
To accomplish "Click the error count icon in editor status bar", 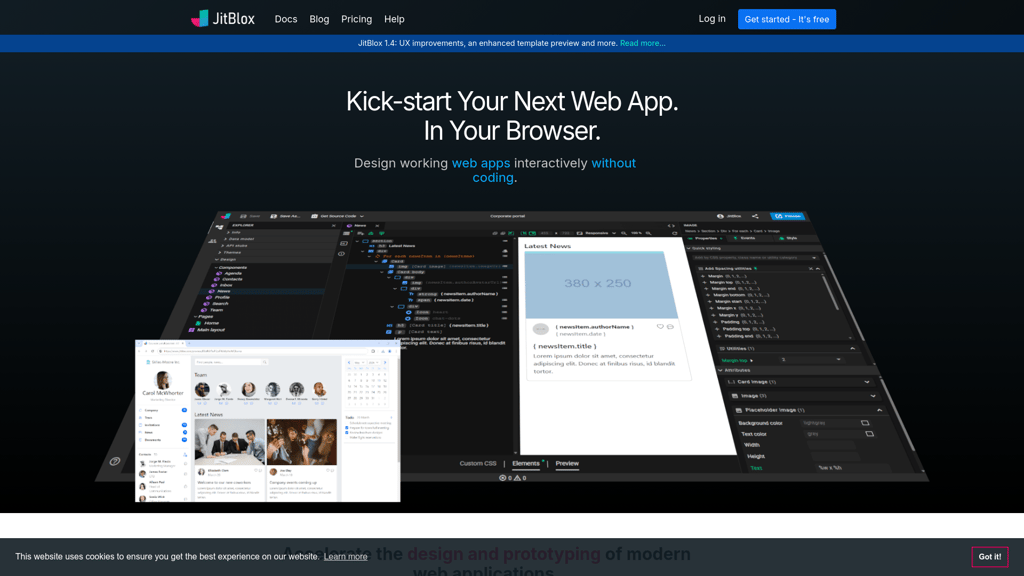I will point(502,478).
